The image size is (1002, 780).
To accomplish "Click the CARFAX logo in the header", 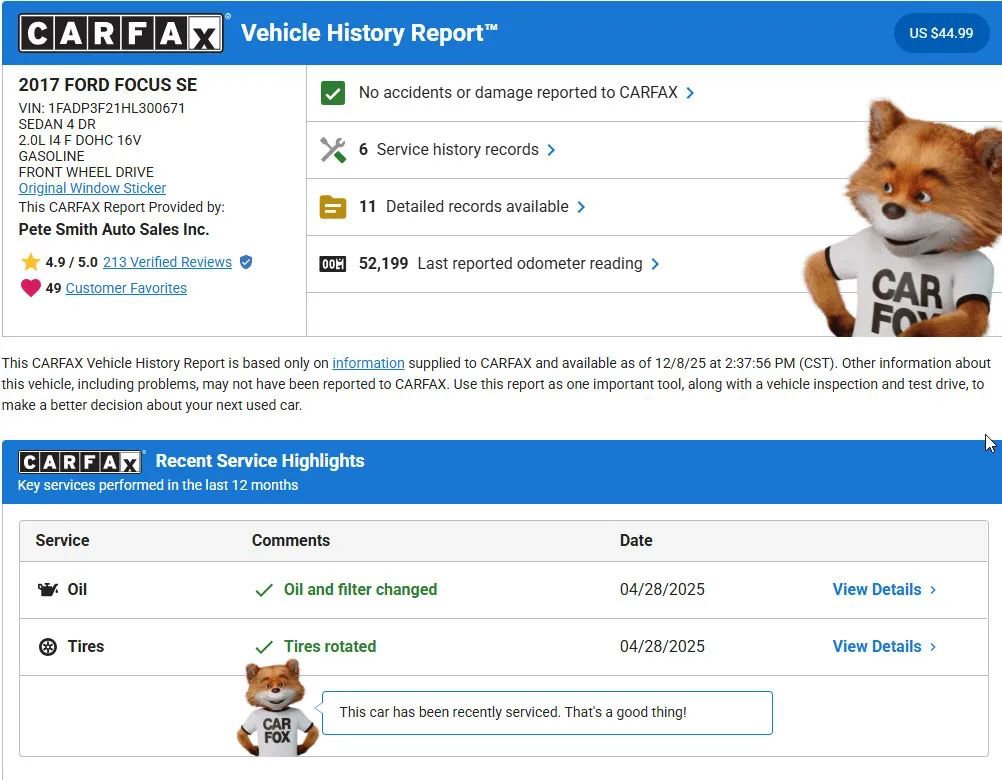I will [x=122, y=31].
